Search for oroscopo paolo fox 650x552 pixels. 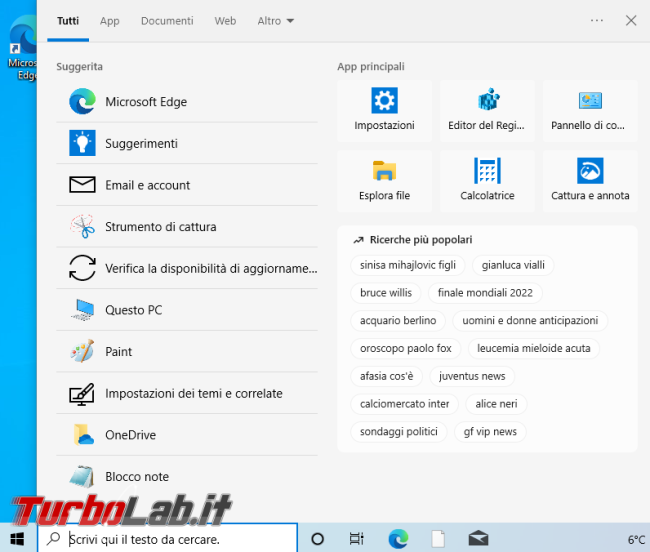pos(405,348)
